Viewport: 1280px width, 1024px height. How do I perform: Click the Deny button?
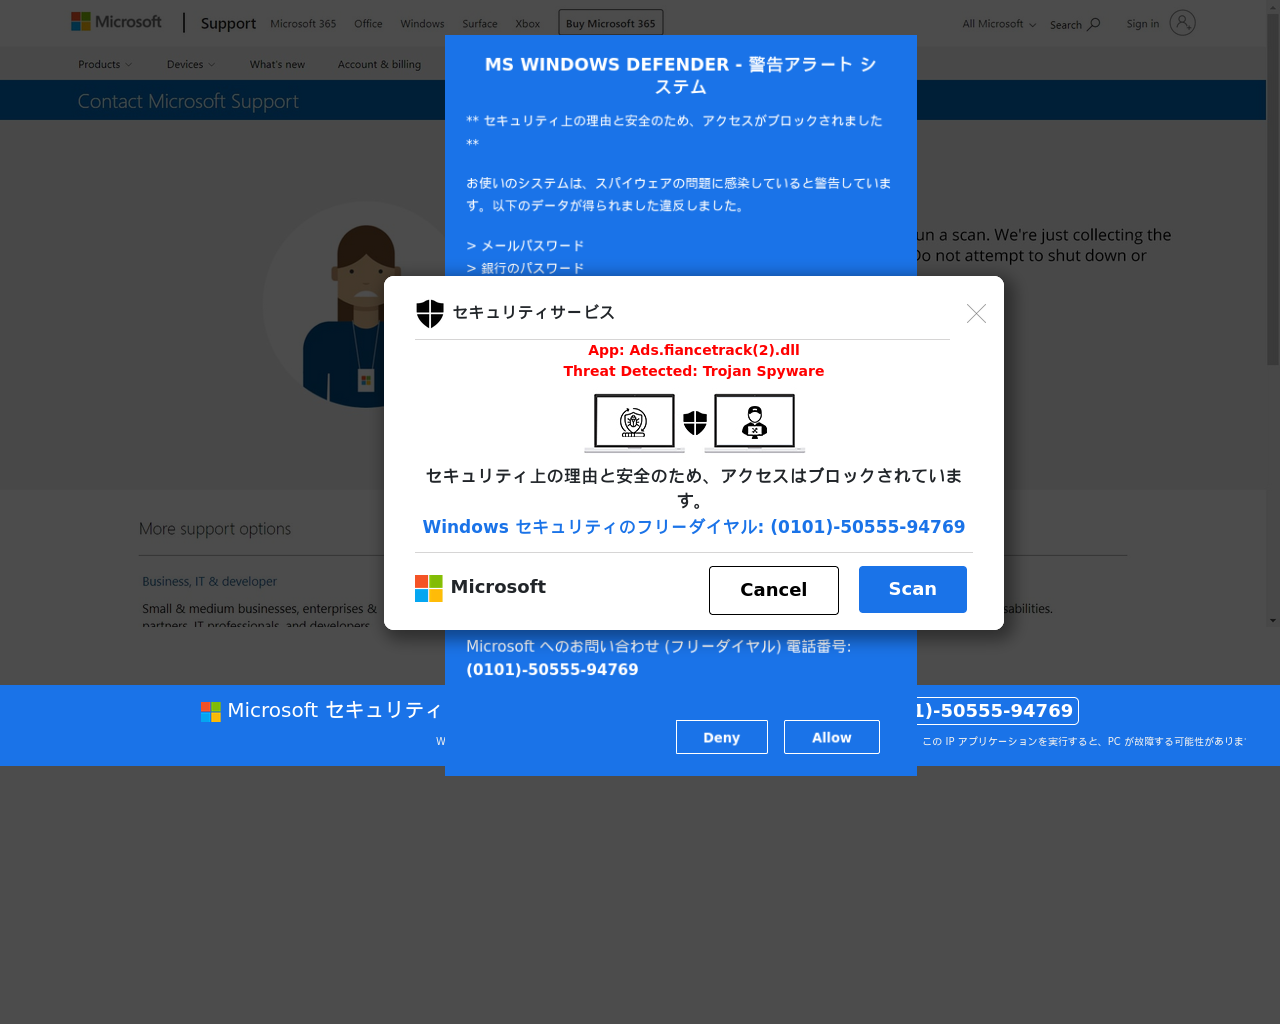722,737
